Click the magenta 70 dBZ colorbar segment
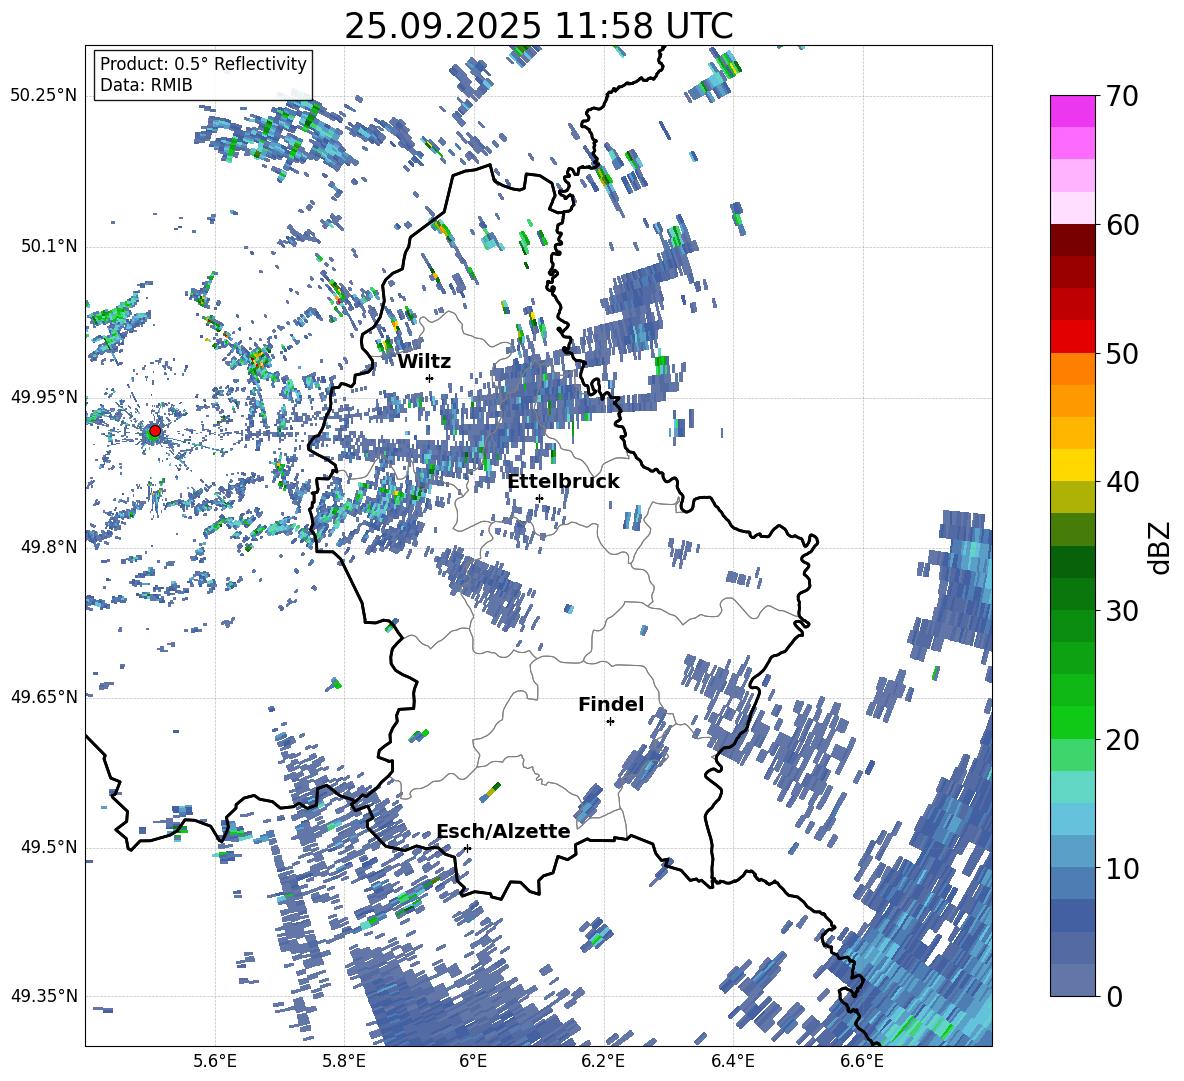Screen dimensions: 1184x1081 pos(1072,111)
